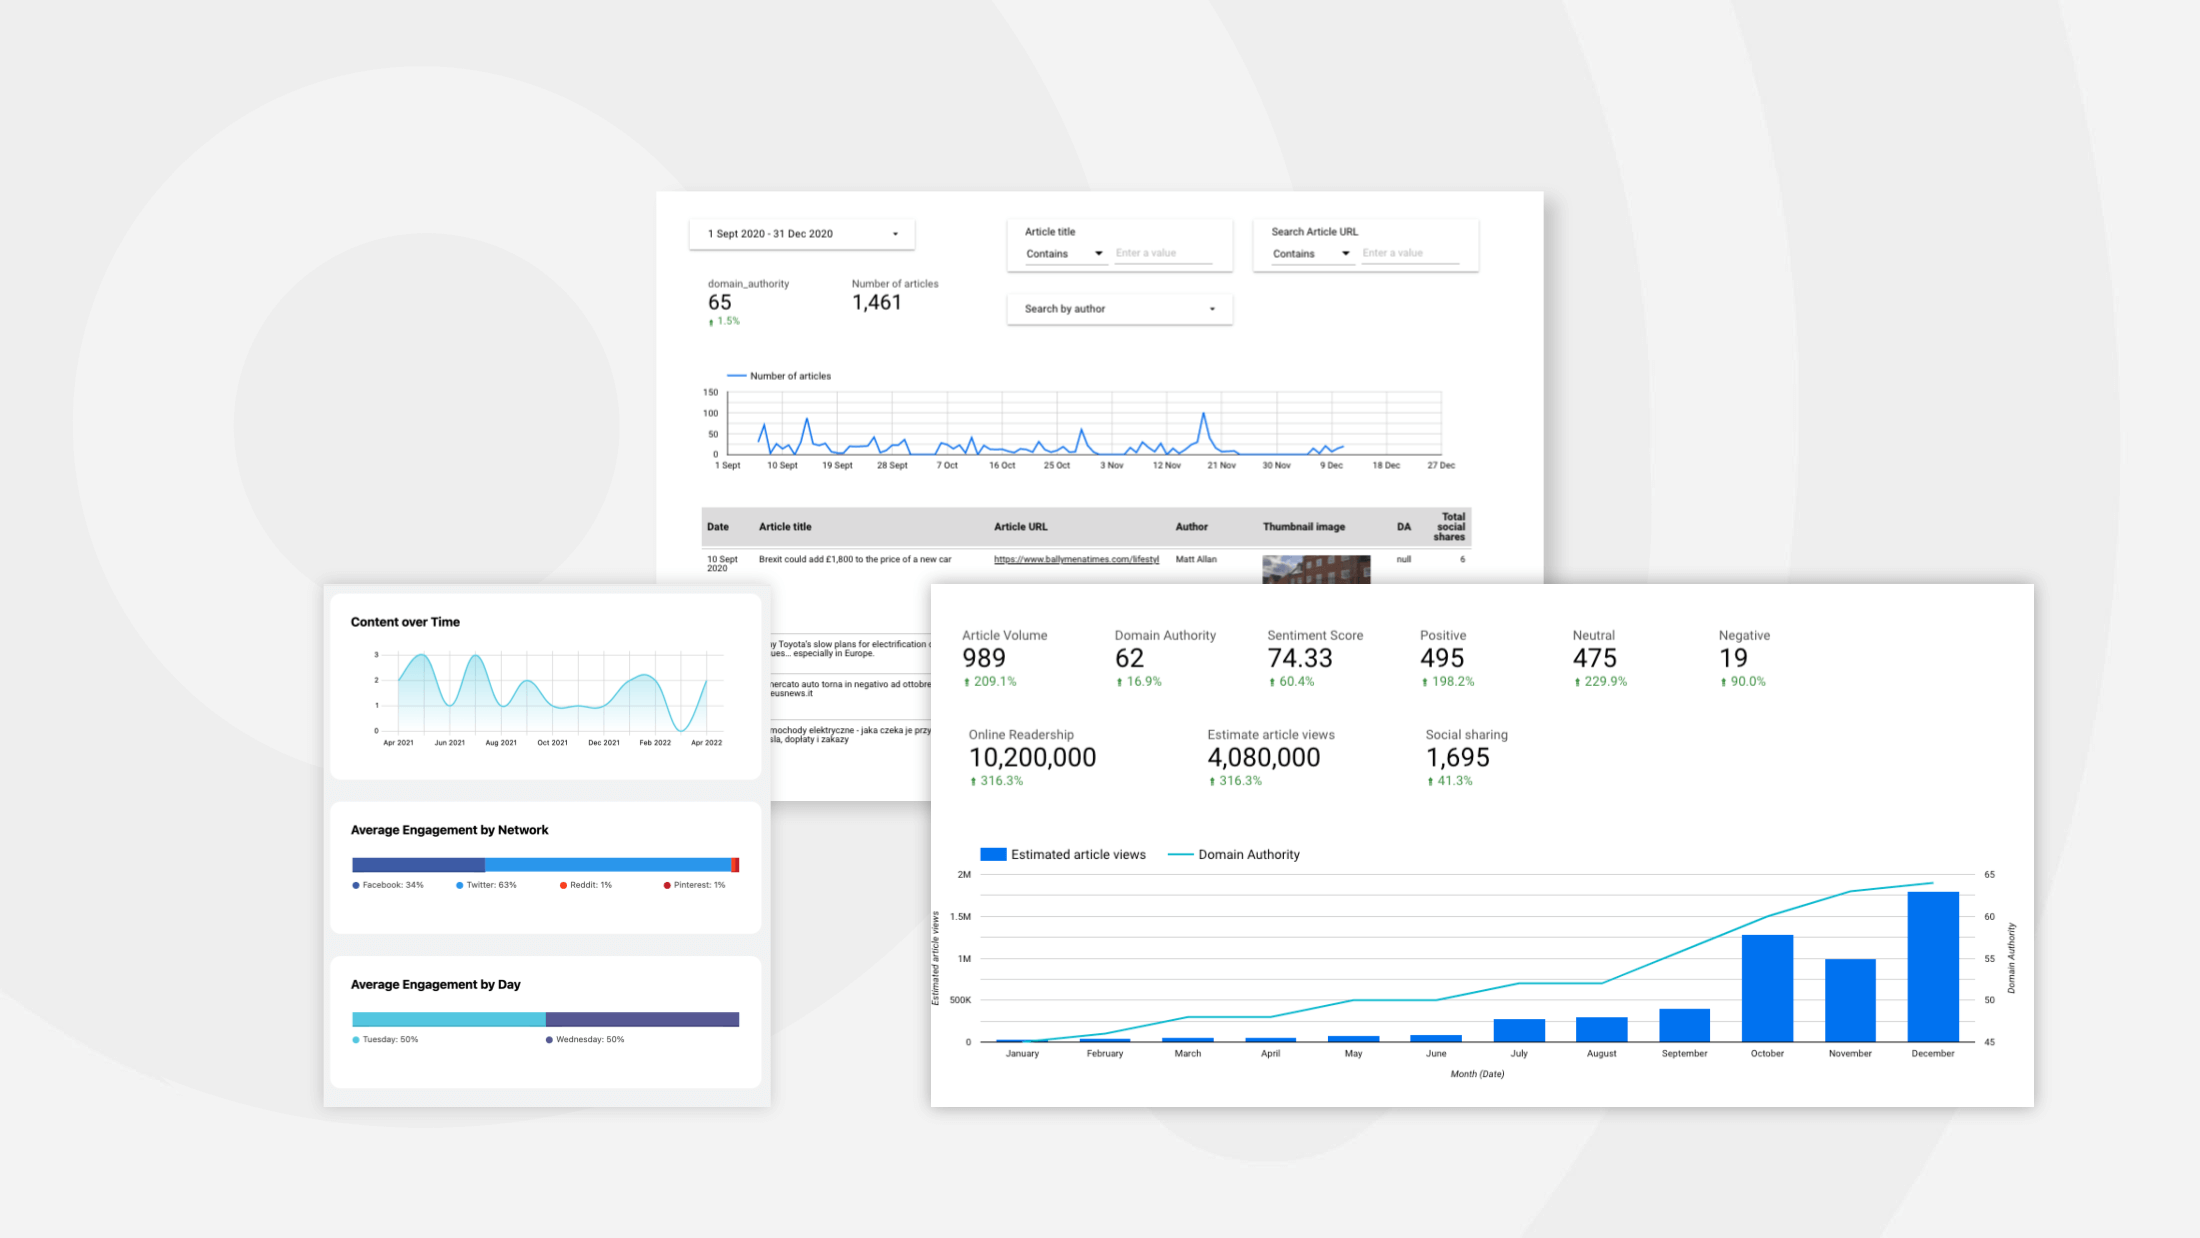
Task: Click the December bar in the views chart
Action: [x=1933, y=966]
